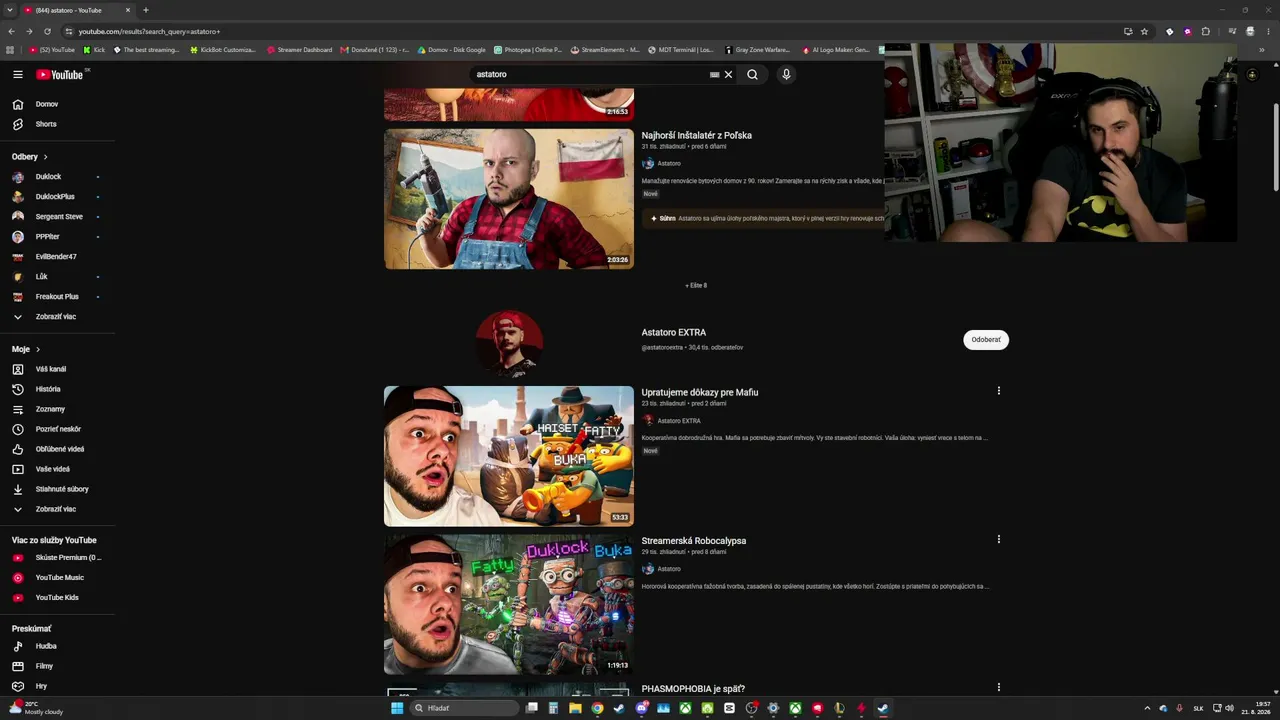Open the Moje section header arrow
This screenshot has width=1280, height=720.
[x=38, y=349]
